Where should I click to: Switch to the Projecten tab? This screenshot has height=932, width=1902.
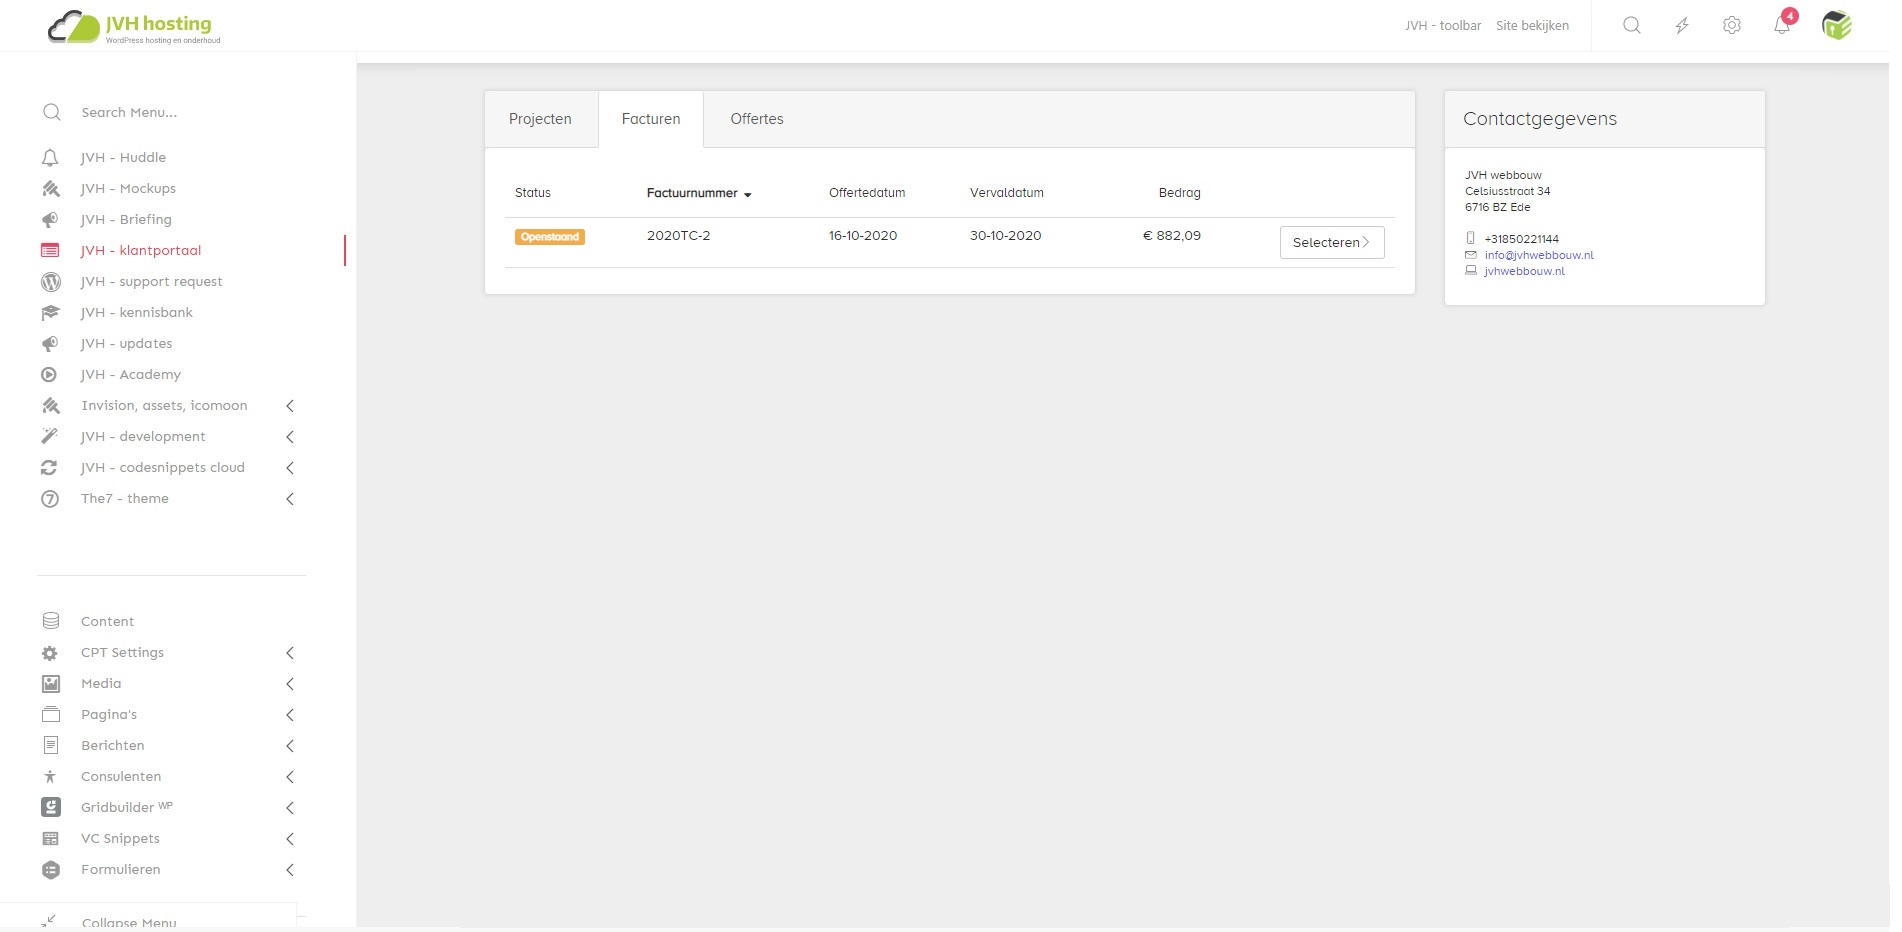pyautogui.click(x=540, y=119)
